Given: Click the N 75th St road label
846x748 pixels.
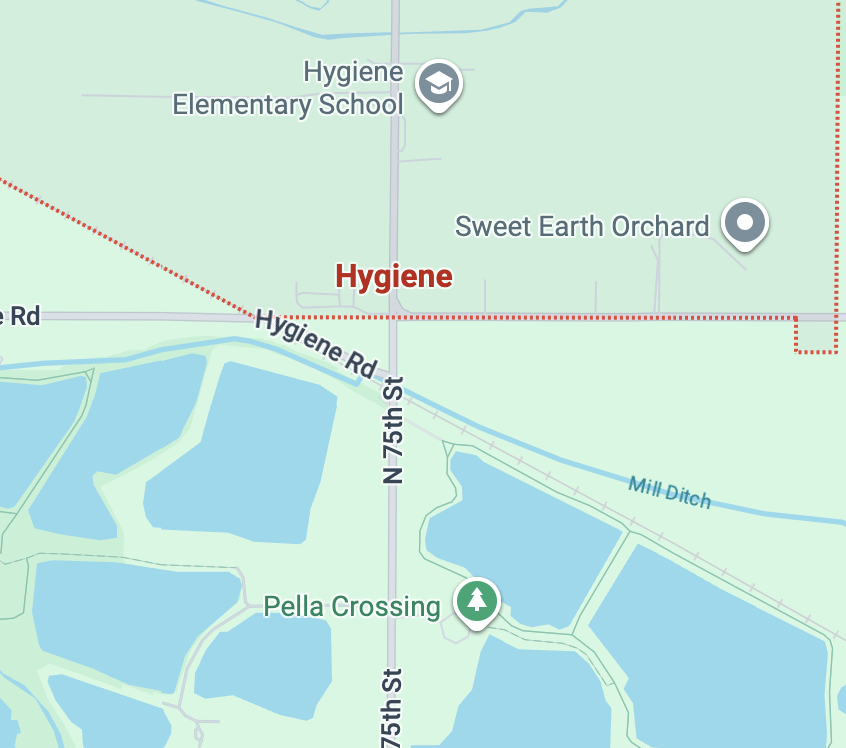Looking at the screenshot, I should (x=393, y=430).
